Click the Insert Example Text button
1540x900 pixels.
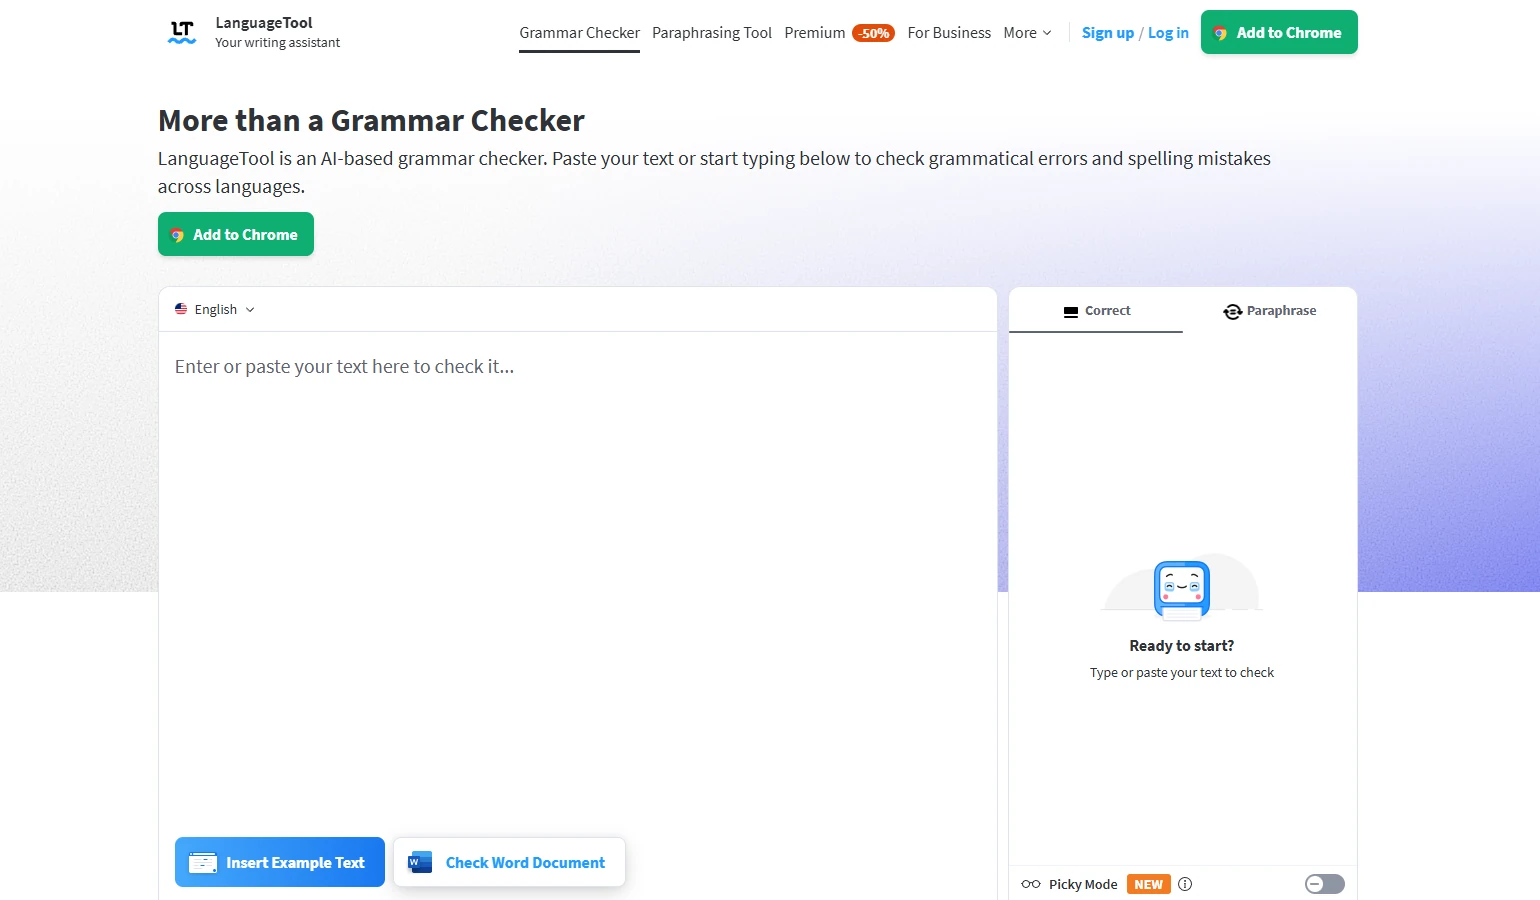280,862
